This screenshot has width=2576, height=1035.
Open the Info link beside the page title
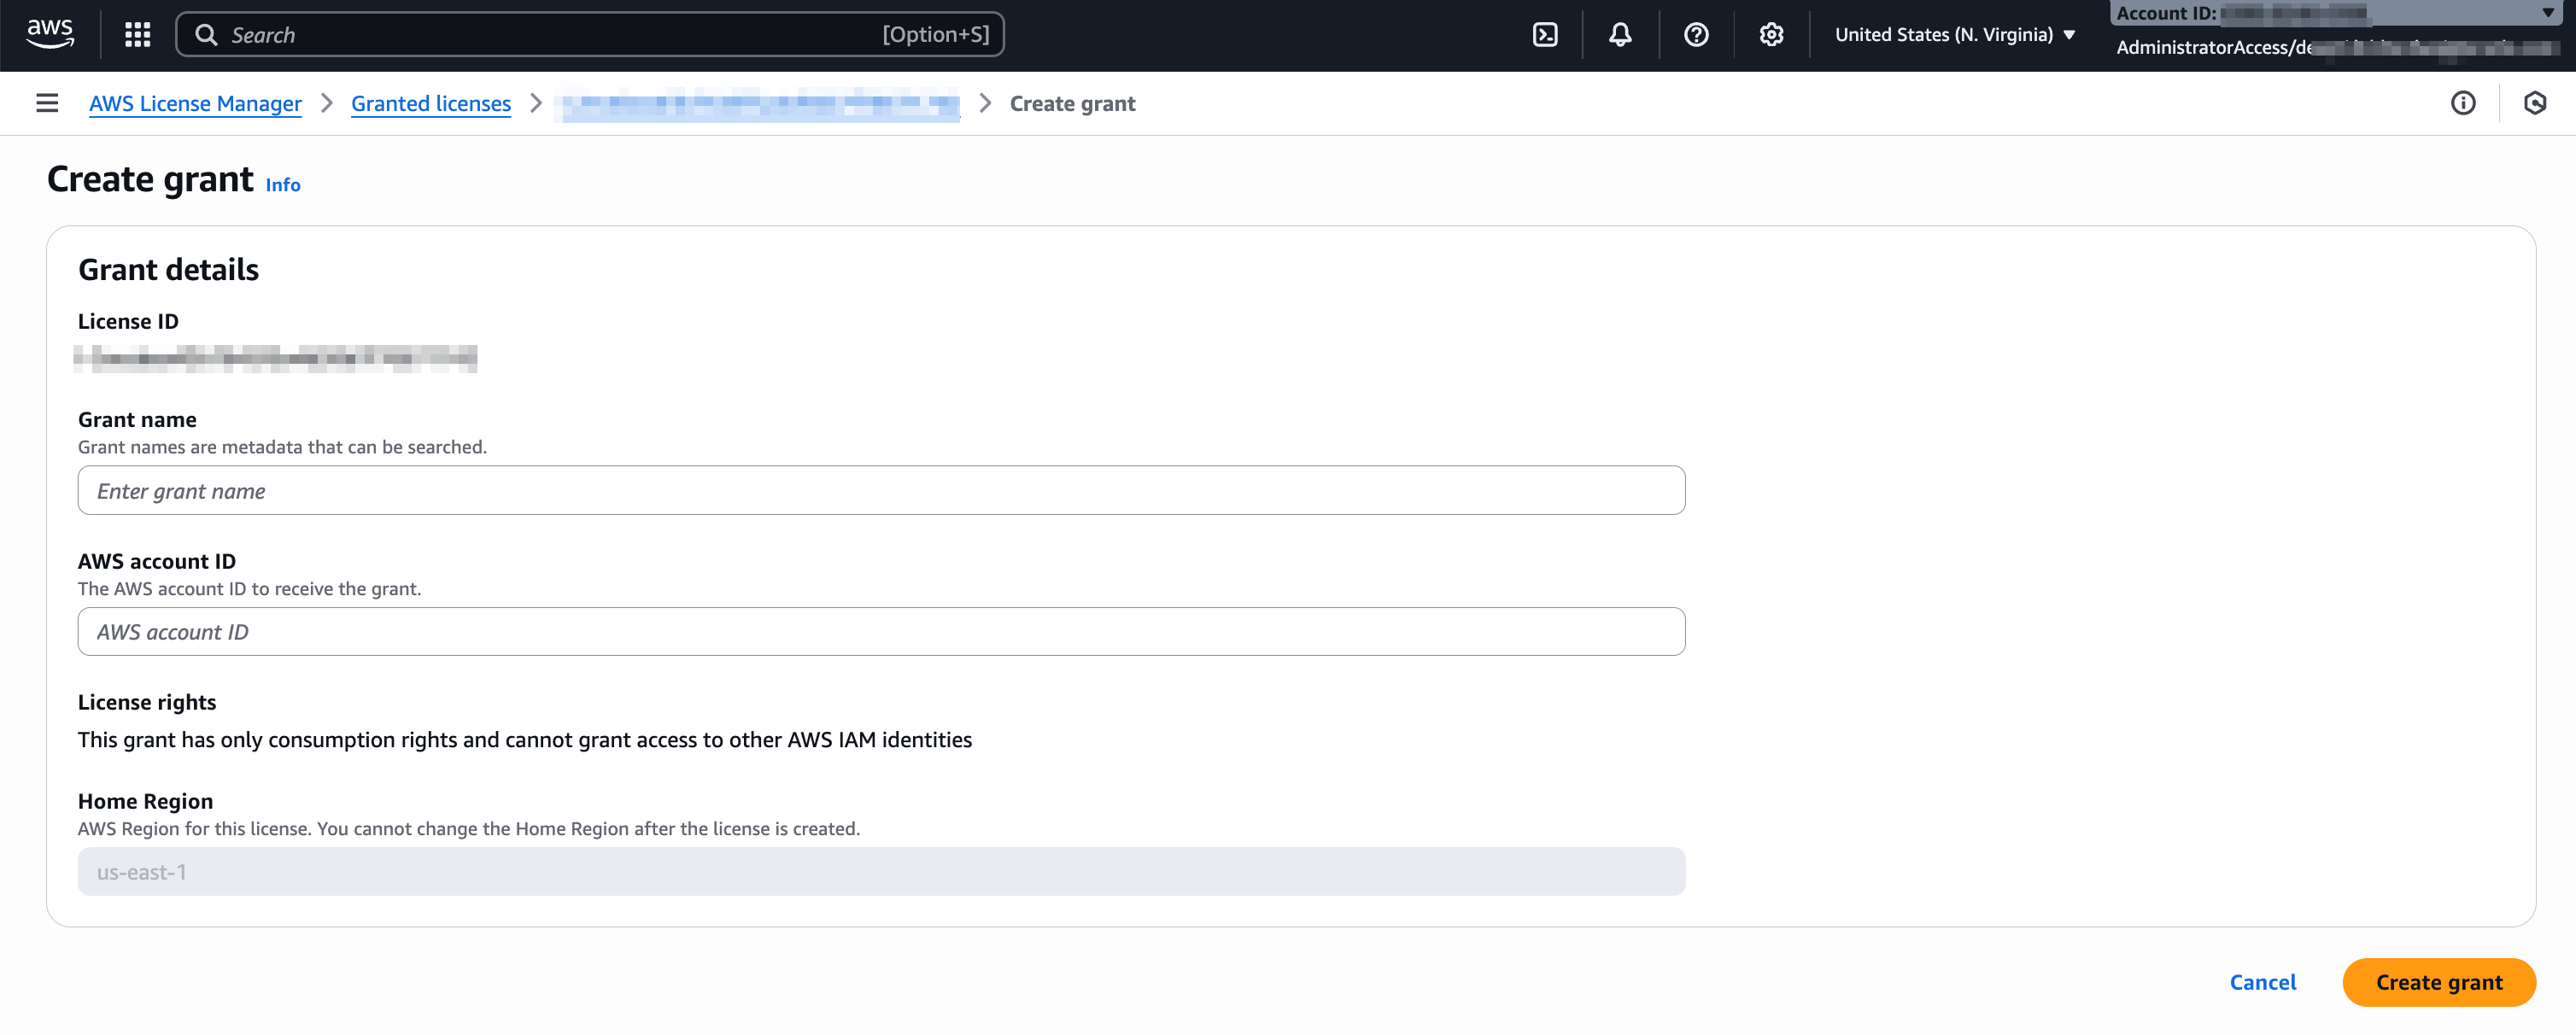(282, 184)
